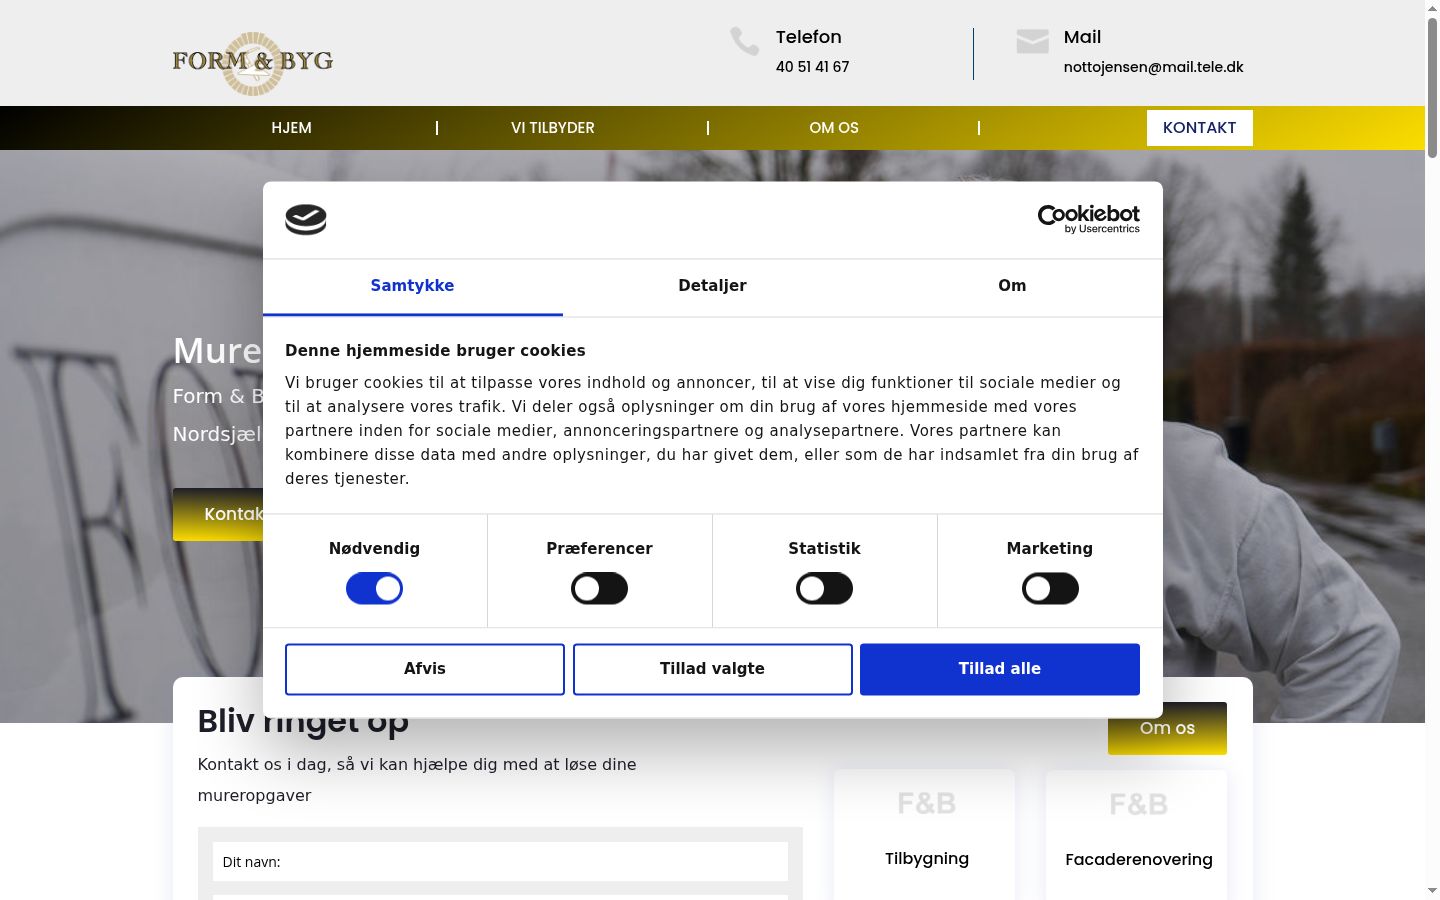Enable the Marketing cookie switch
The height and width of the screenshot is (900, 1440).
(x=1050, y=589)
